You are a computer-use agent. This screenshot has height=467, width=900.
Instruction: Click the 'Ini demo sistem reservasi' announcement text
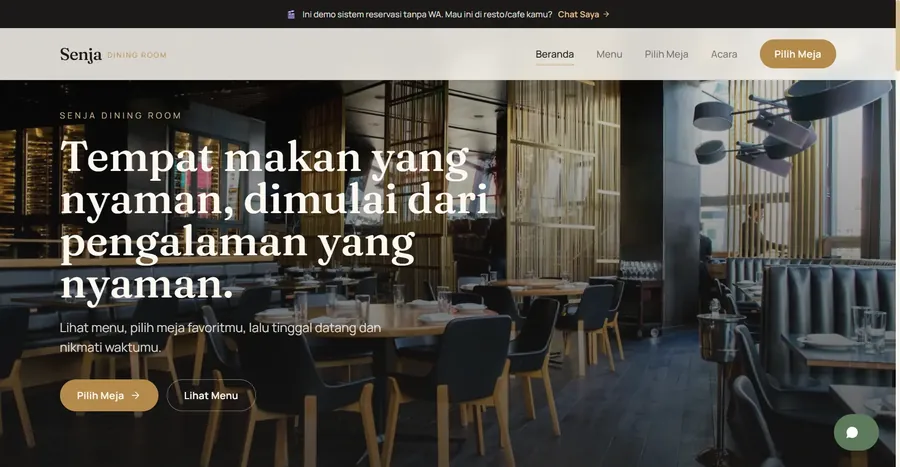[x=427, y=14]
